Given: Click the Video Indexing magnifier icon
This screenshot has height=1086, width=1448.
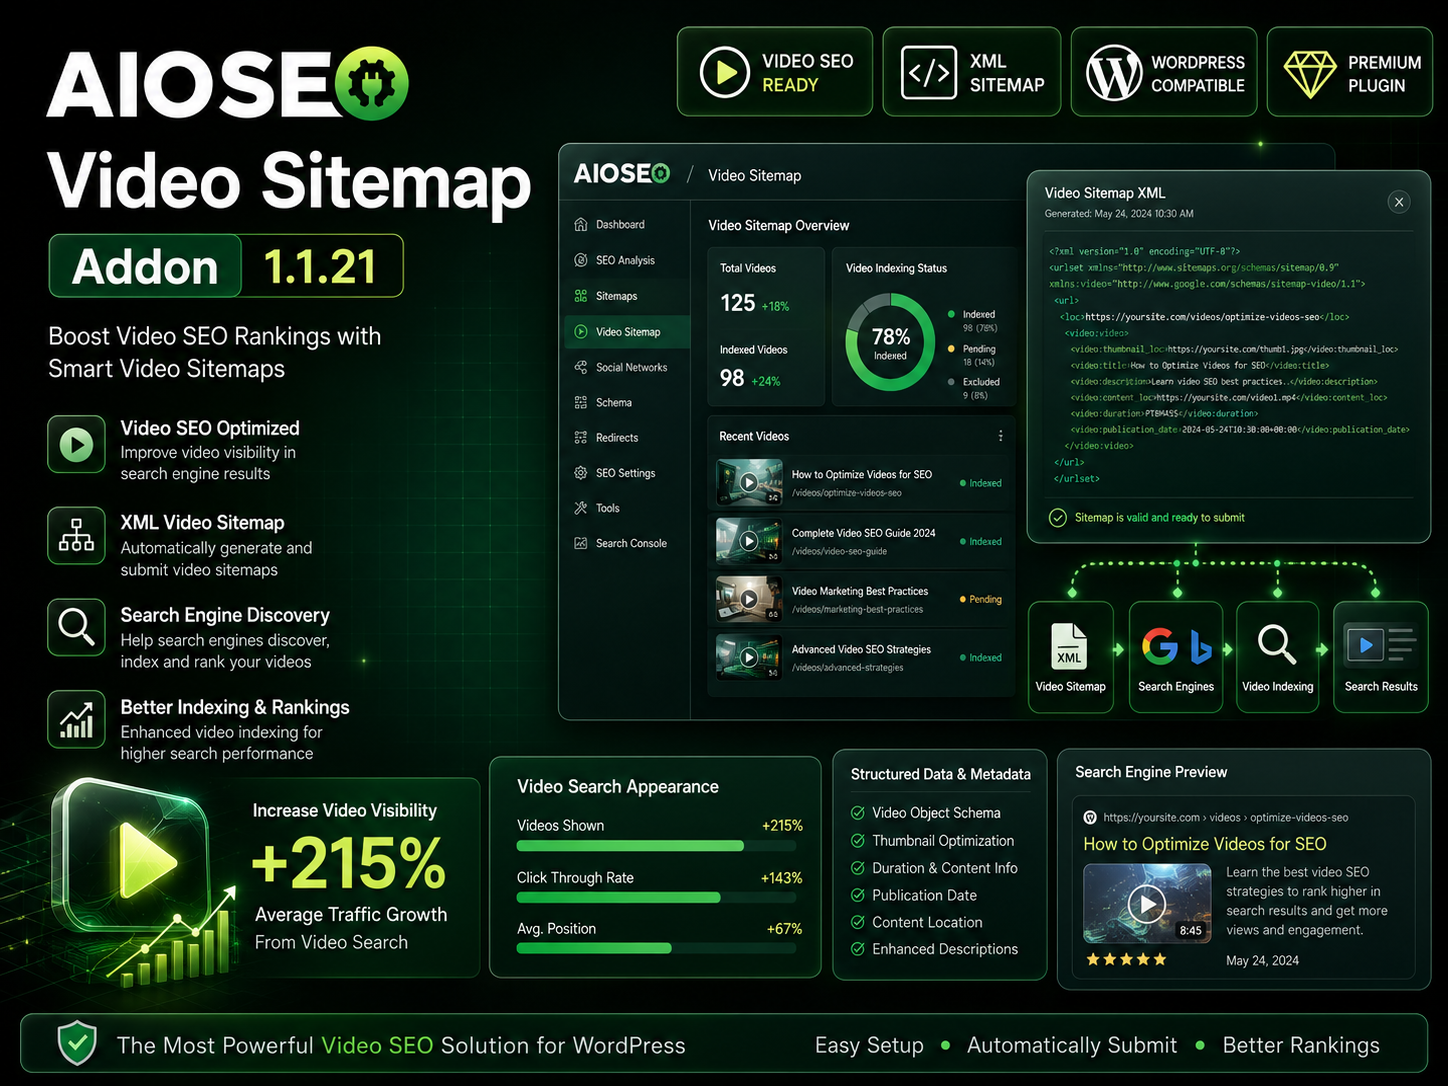Looking at the screenshot, I should 1277,644.
